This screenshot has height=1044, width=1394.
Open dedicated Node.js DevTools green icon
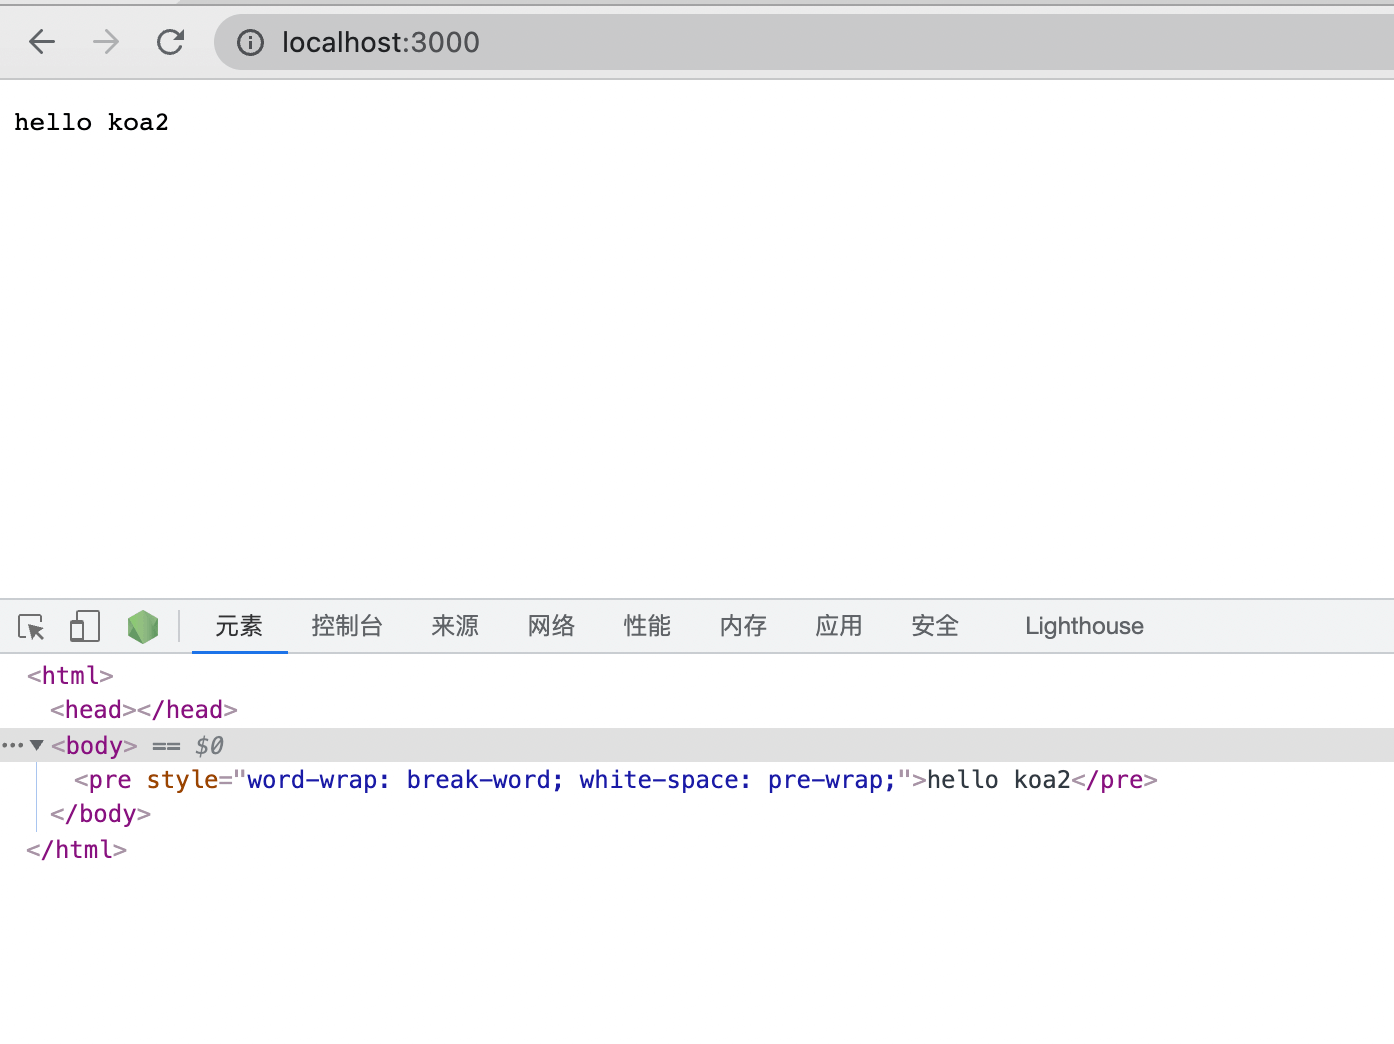coord(143,627)
